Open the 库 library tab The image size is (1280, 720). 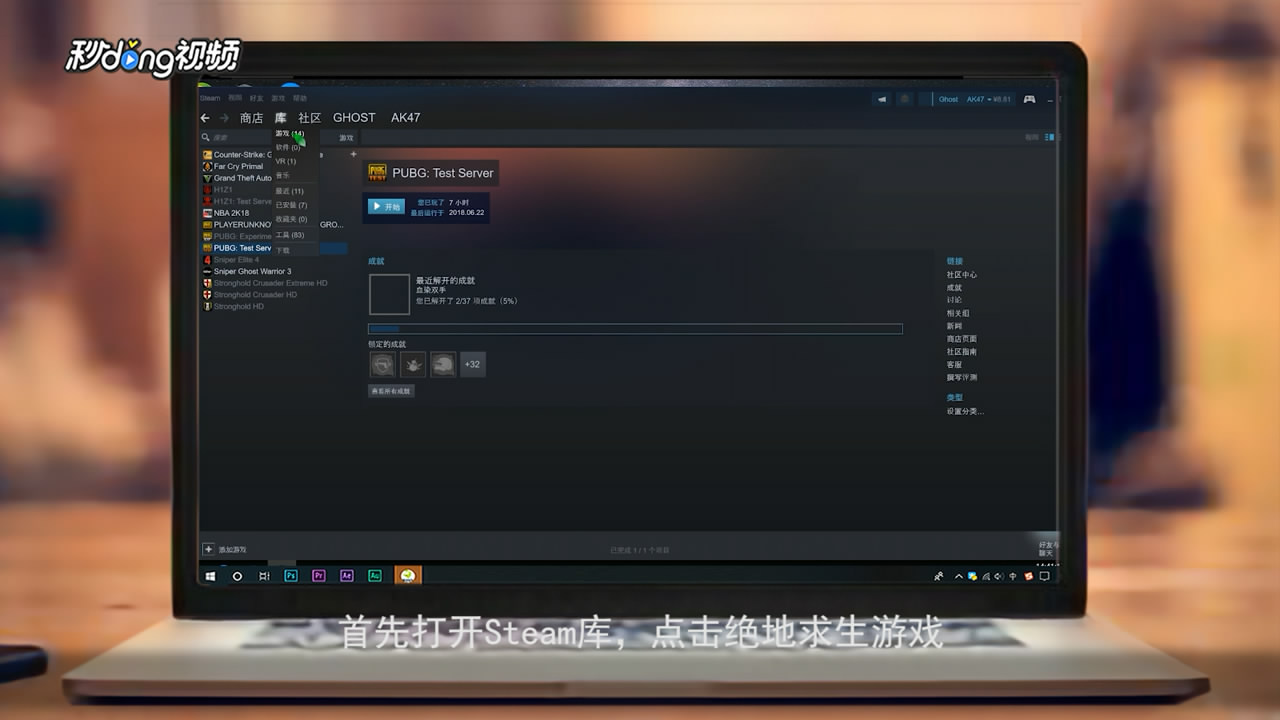pos(281,118)
